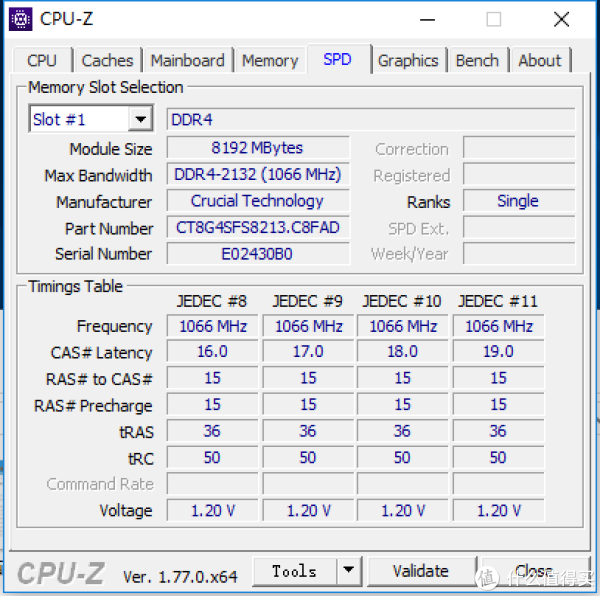Click CAS# Latency value 19.0

[x=498, y=352]
